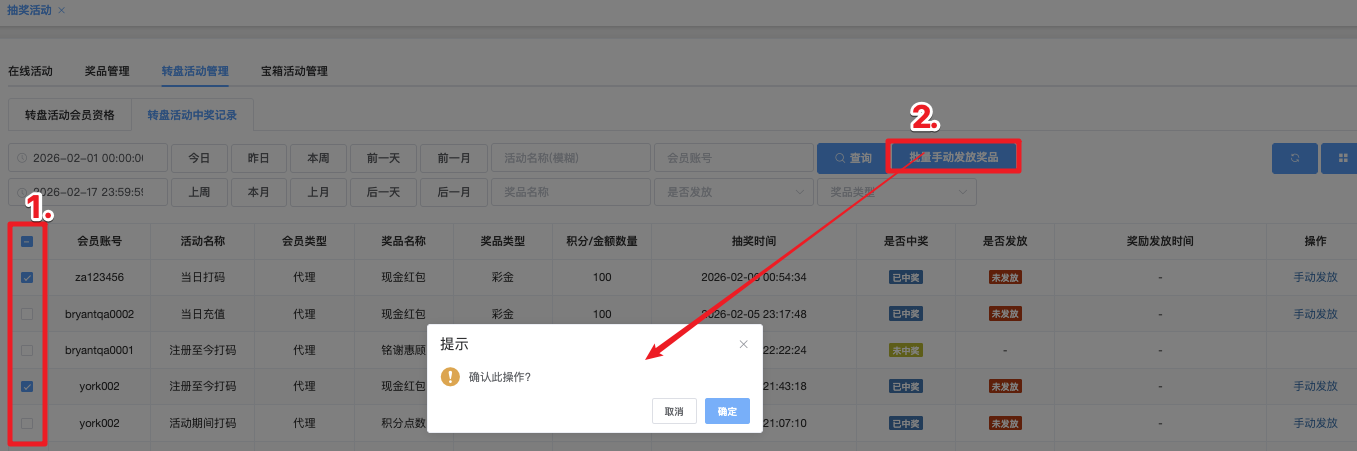Image resolution: width=1357 pixels, height=451 pixels.
Task: Click the 批量手动发放奖品 button
Action: click(954, 158)
